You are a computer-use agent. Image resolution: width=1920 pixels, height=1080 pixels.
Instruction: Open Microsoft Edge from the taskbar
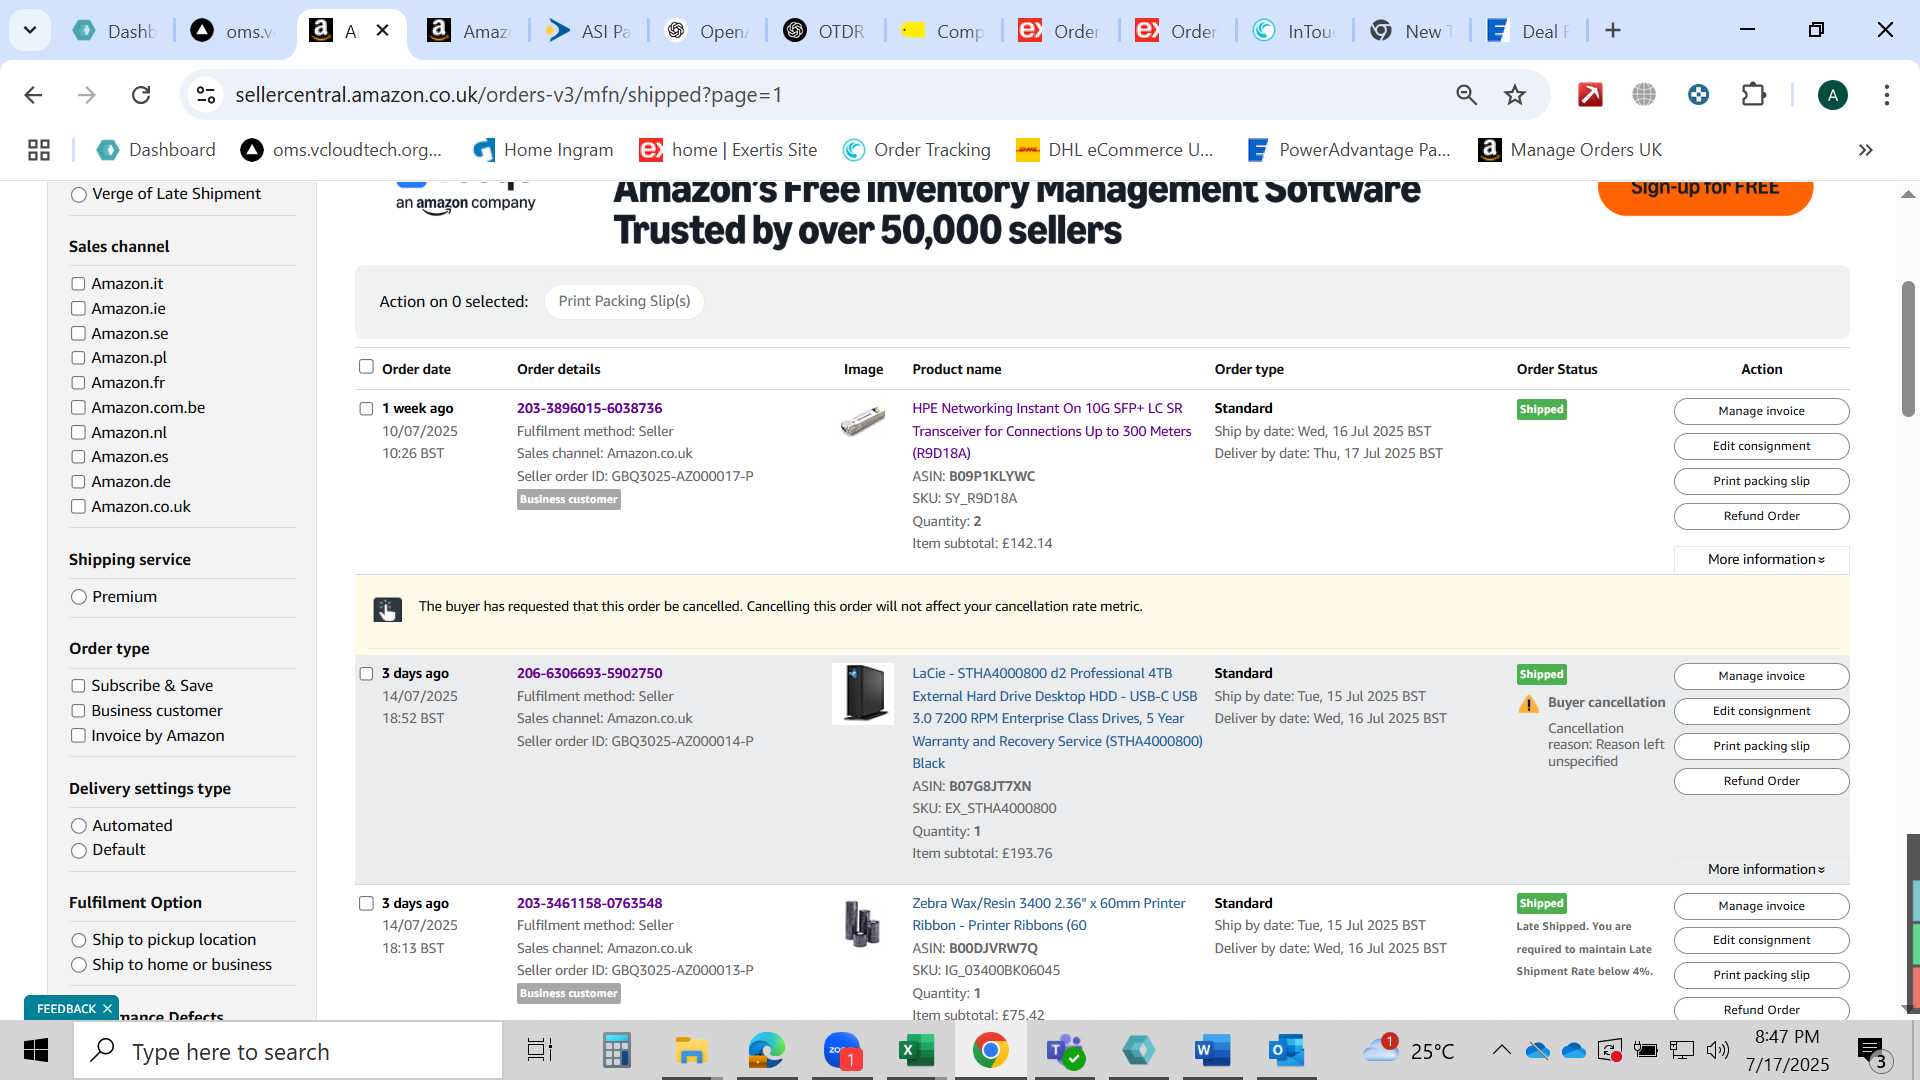[x=767, y=1051]
